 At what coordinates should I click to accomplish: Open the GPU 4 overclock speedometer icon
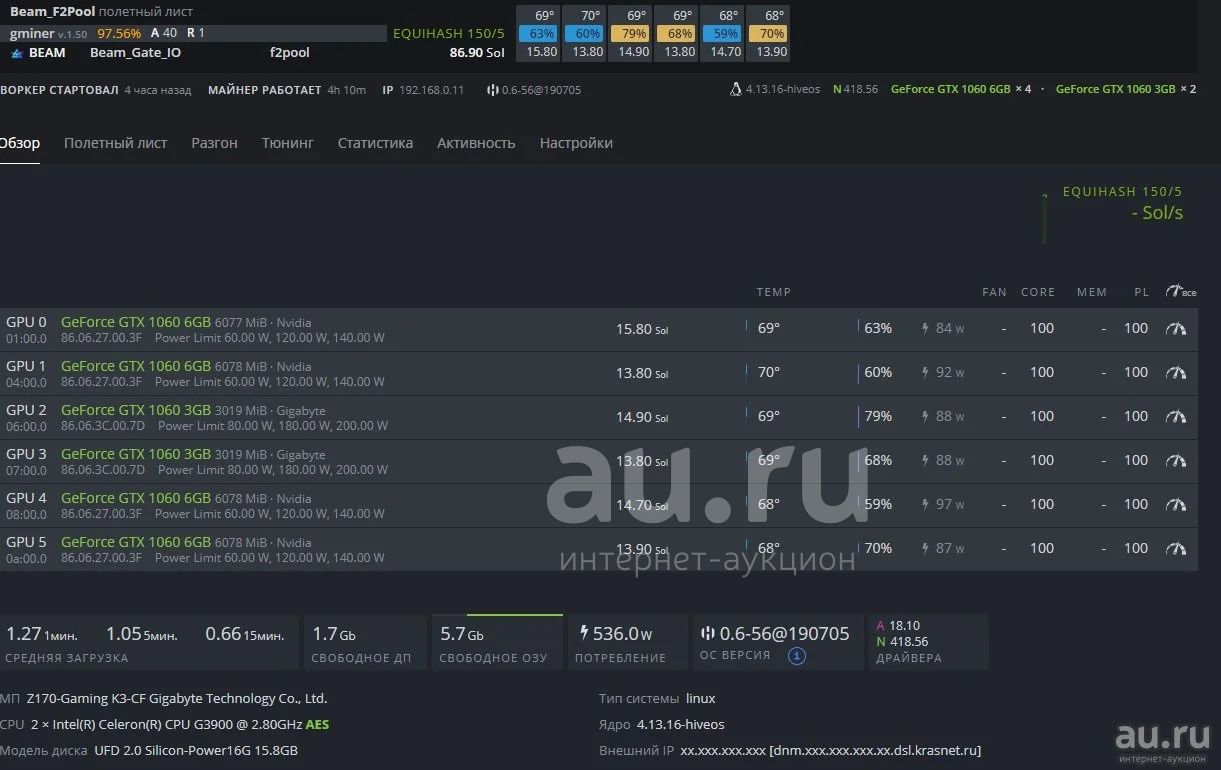pyautogui.click(x=1176, y=504)
